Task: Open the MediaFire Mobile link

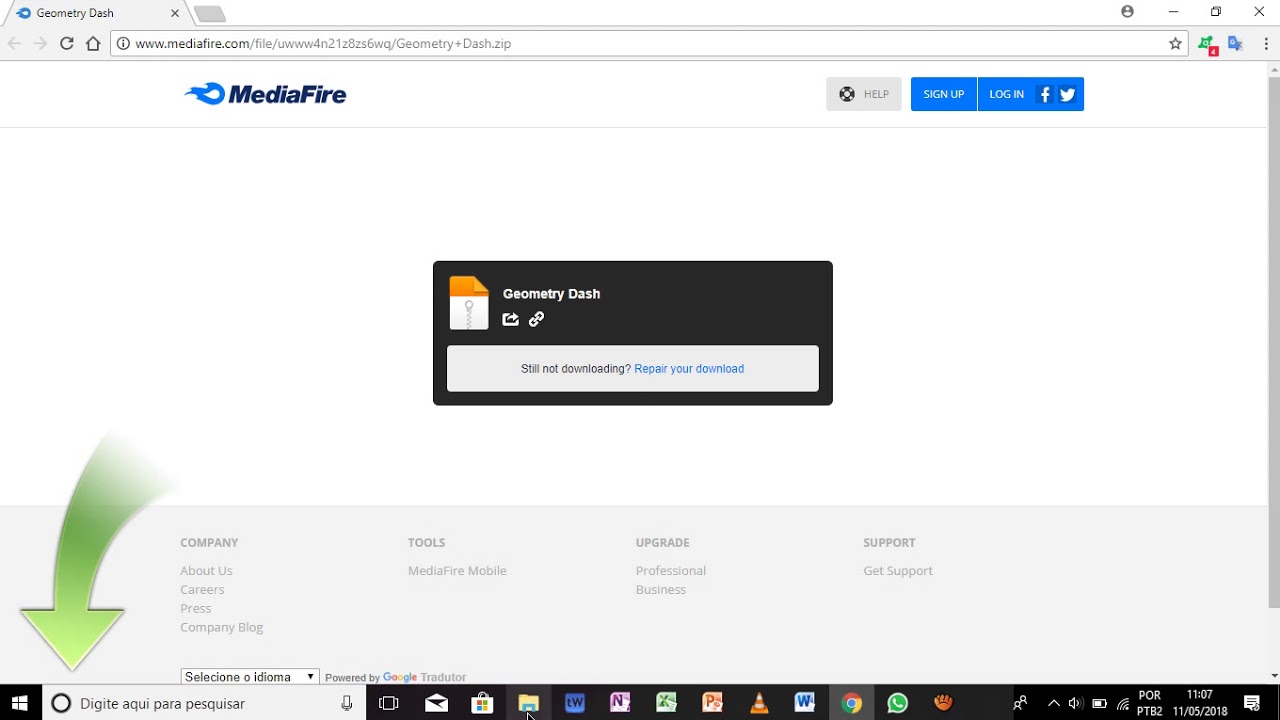Action: (457, 570)
